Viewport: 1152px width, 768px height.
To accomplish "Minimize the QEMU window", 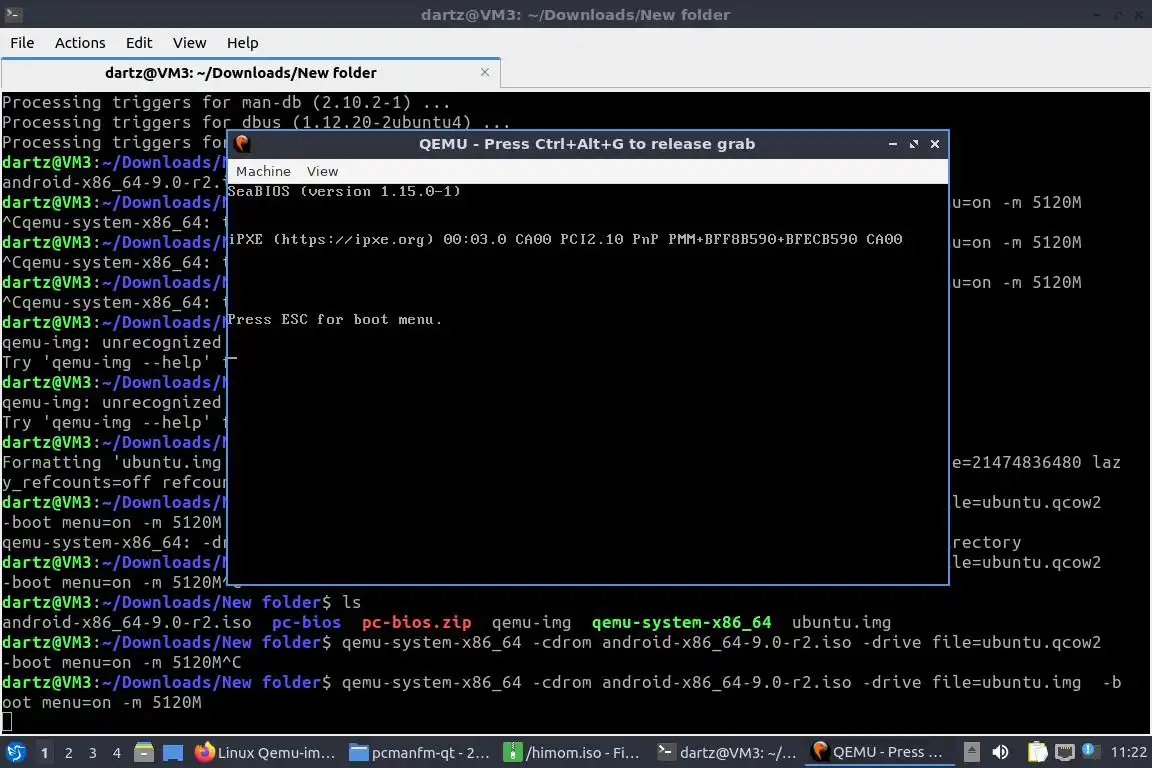I will point(893,144).
